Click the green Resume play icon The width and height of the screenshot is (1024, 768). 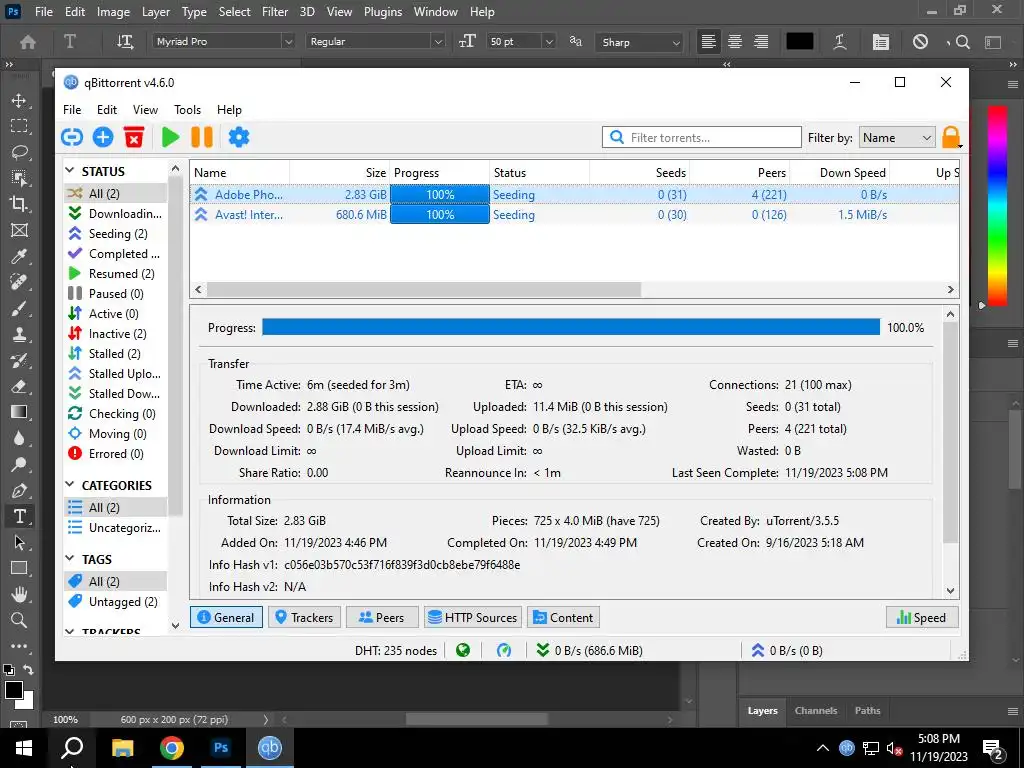coord(170,137)
